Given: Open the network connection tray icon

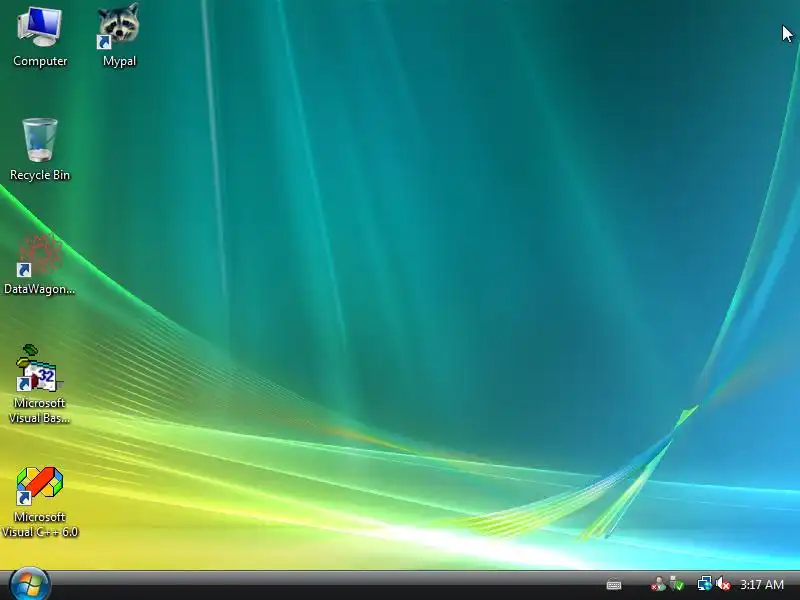Looking at the screenshot, I should [x=705, y=584].
